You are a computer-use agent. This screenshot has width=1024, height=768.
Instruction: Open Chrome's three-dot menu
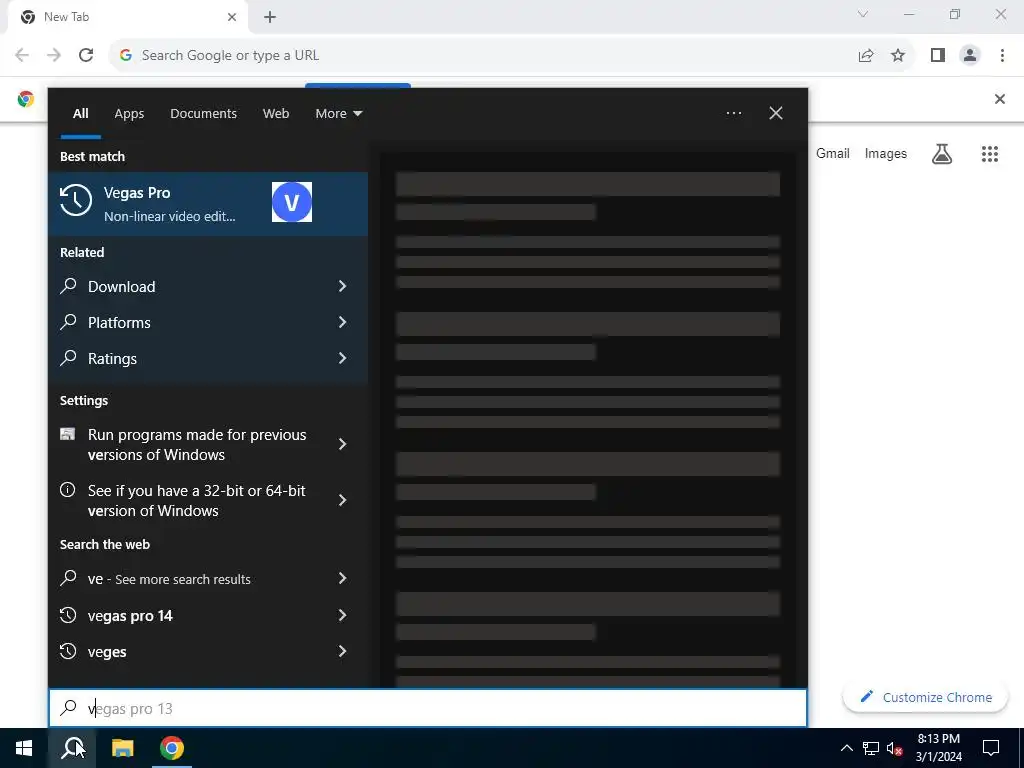pos(1002,55)
